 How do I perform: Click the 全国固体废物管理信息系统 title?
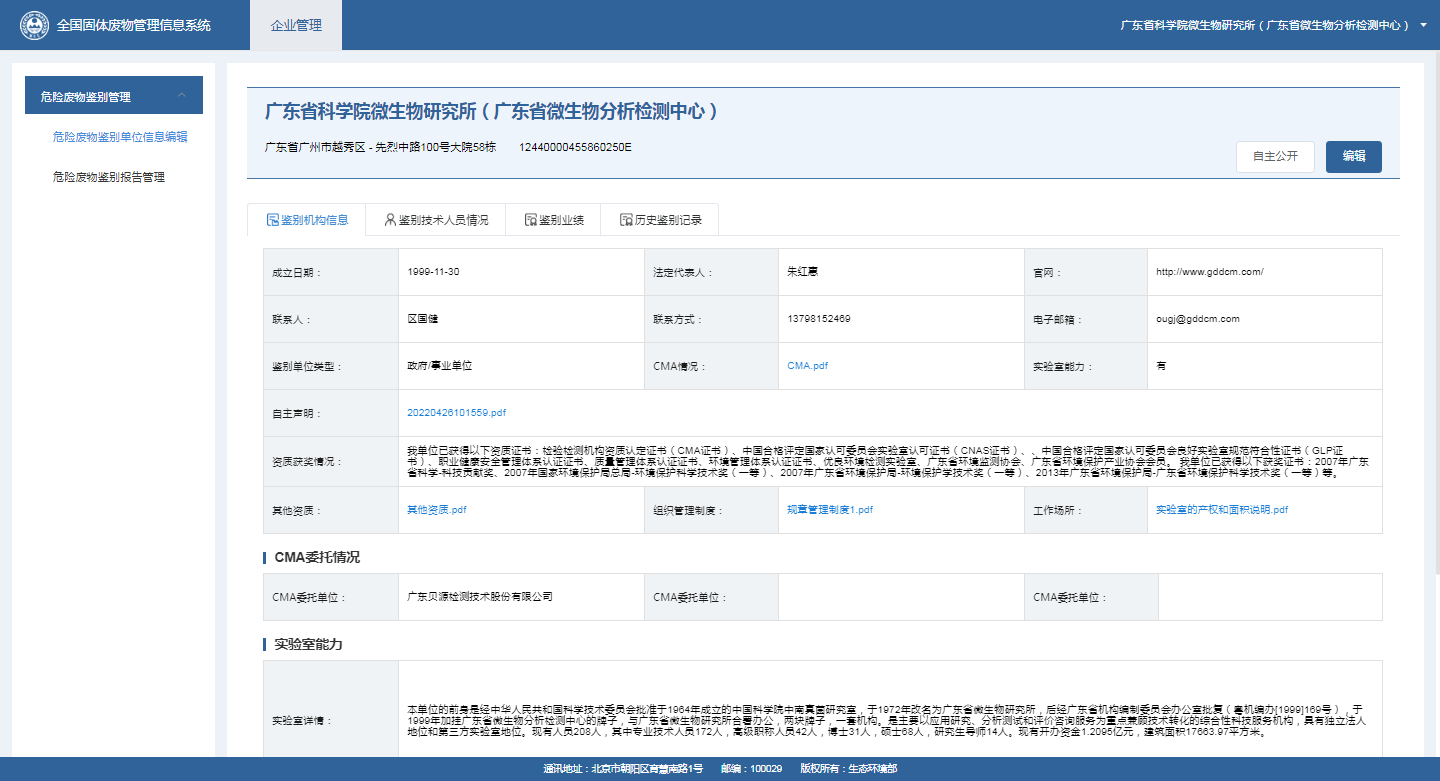134,25
